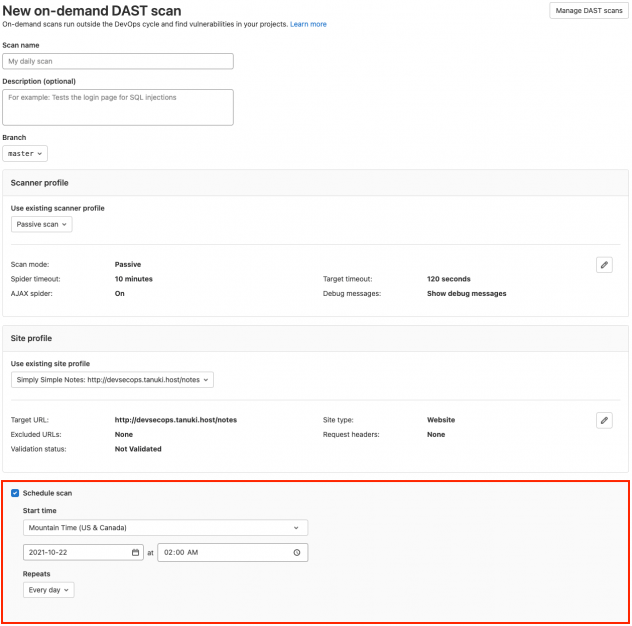Open the Every day repeats dropdown
Image resolution: width=632 pixels, height=626 pixels.
[48, 590]
